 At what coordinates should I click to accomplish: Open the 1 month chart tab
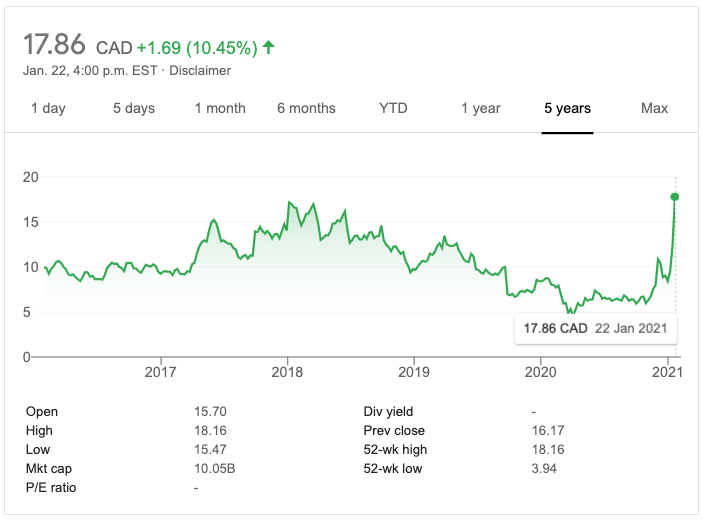tap(220, 108)
